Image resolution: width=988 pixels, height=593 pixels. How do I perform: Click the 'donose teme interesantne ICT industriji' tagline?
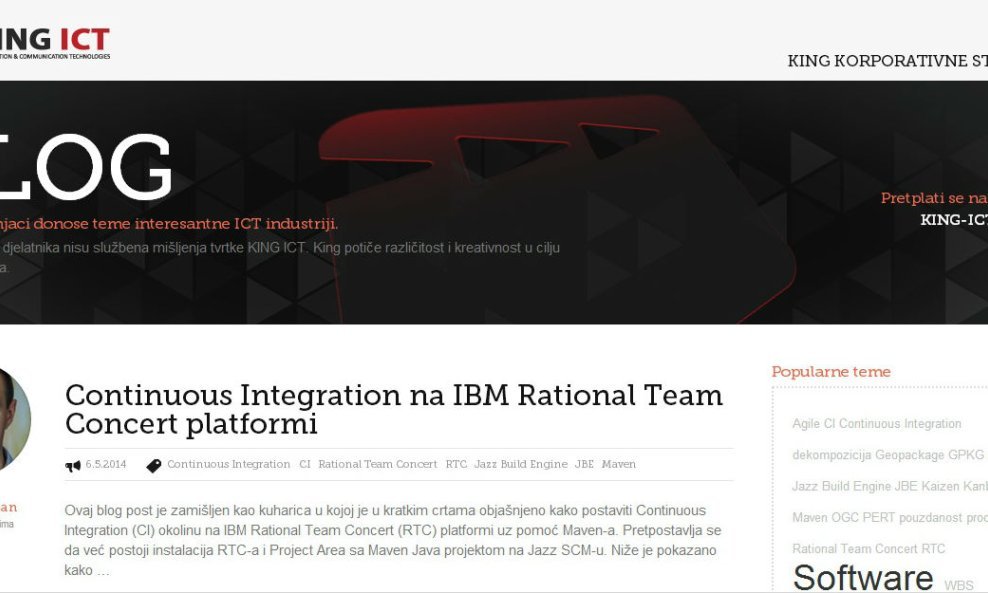(185, 224)
